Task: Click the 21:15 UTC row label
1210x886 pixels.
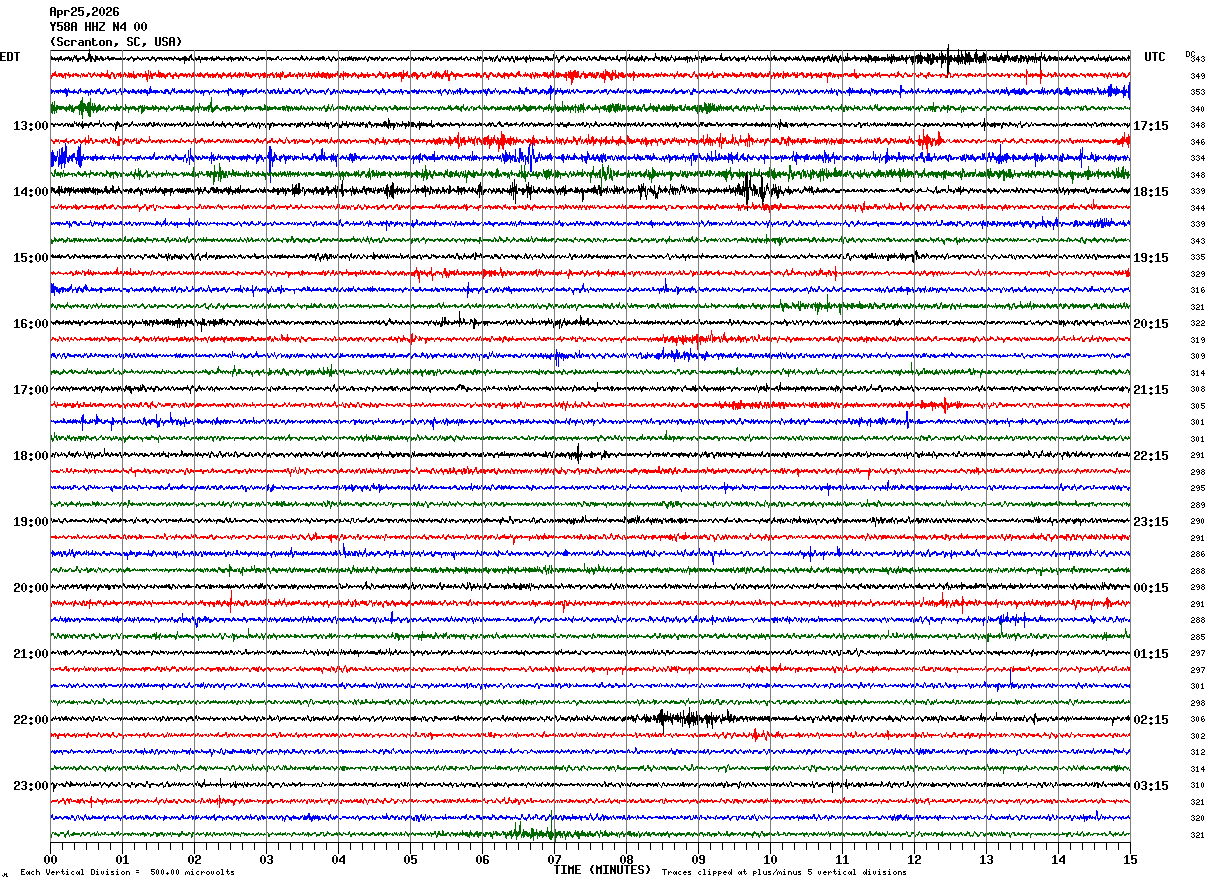Action: click(x=1151, y=389)
